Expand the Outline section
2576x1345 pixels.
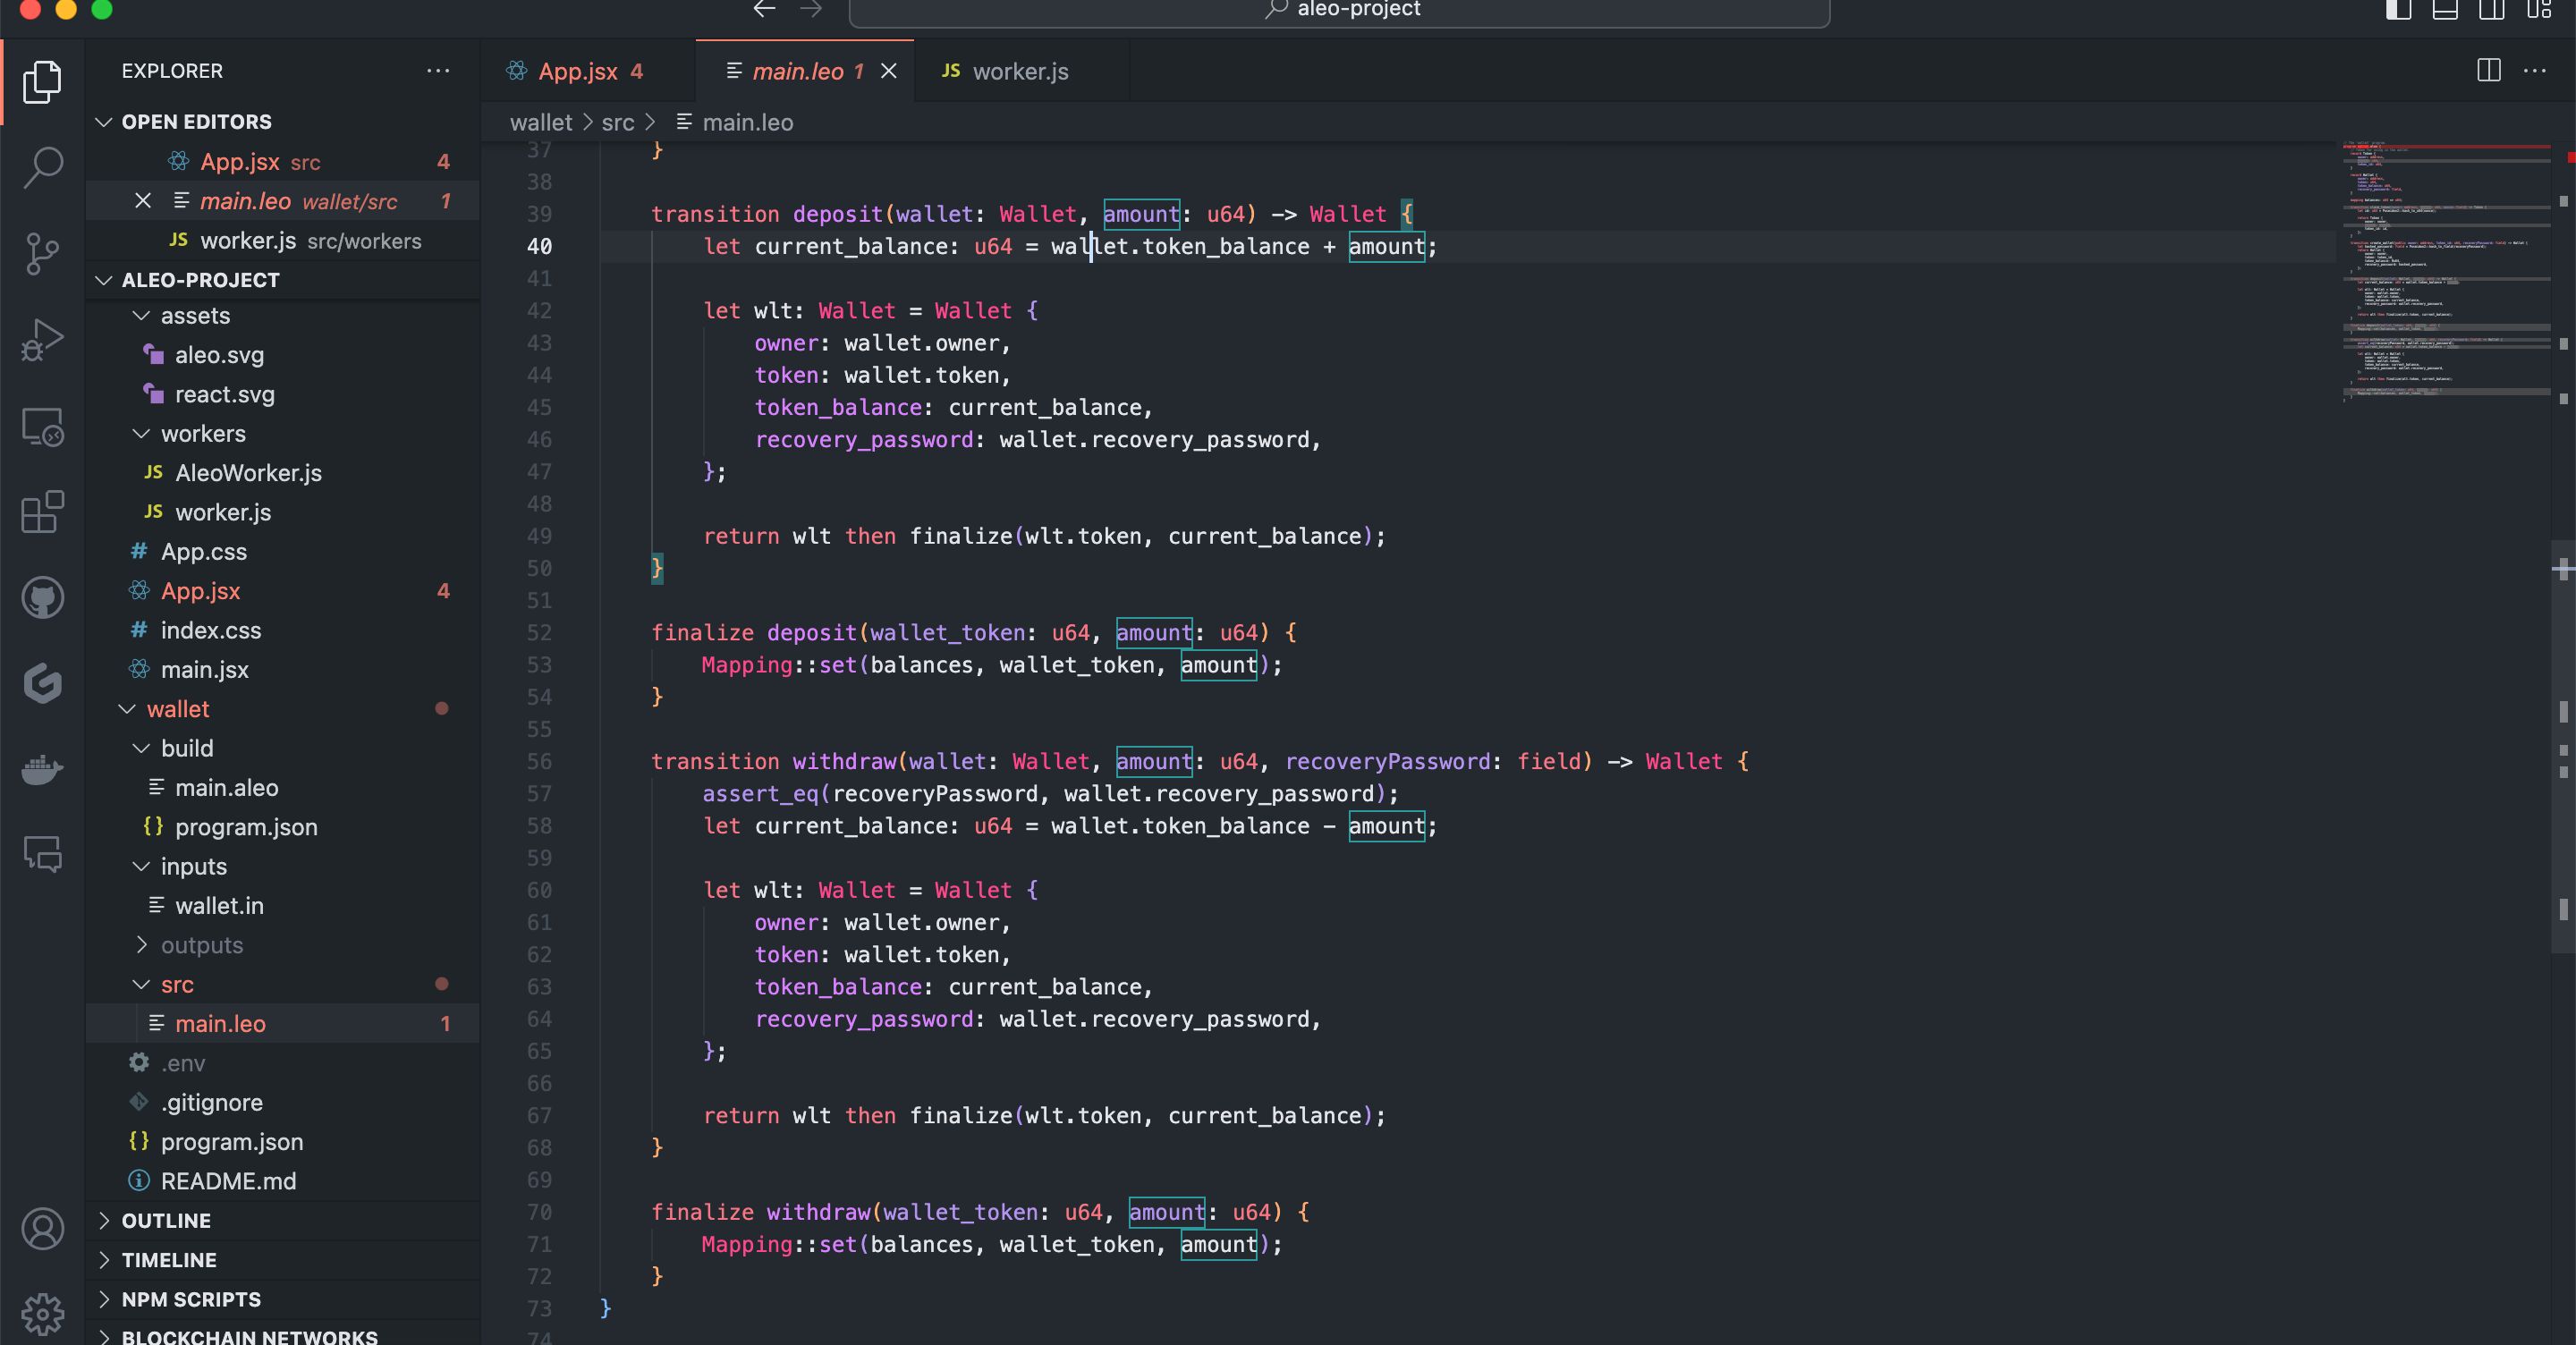[283, 1221]
